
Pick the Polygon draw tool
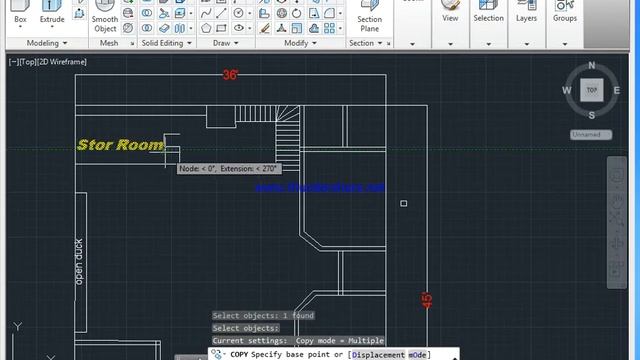(x=206, y=28)
